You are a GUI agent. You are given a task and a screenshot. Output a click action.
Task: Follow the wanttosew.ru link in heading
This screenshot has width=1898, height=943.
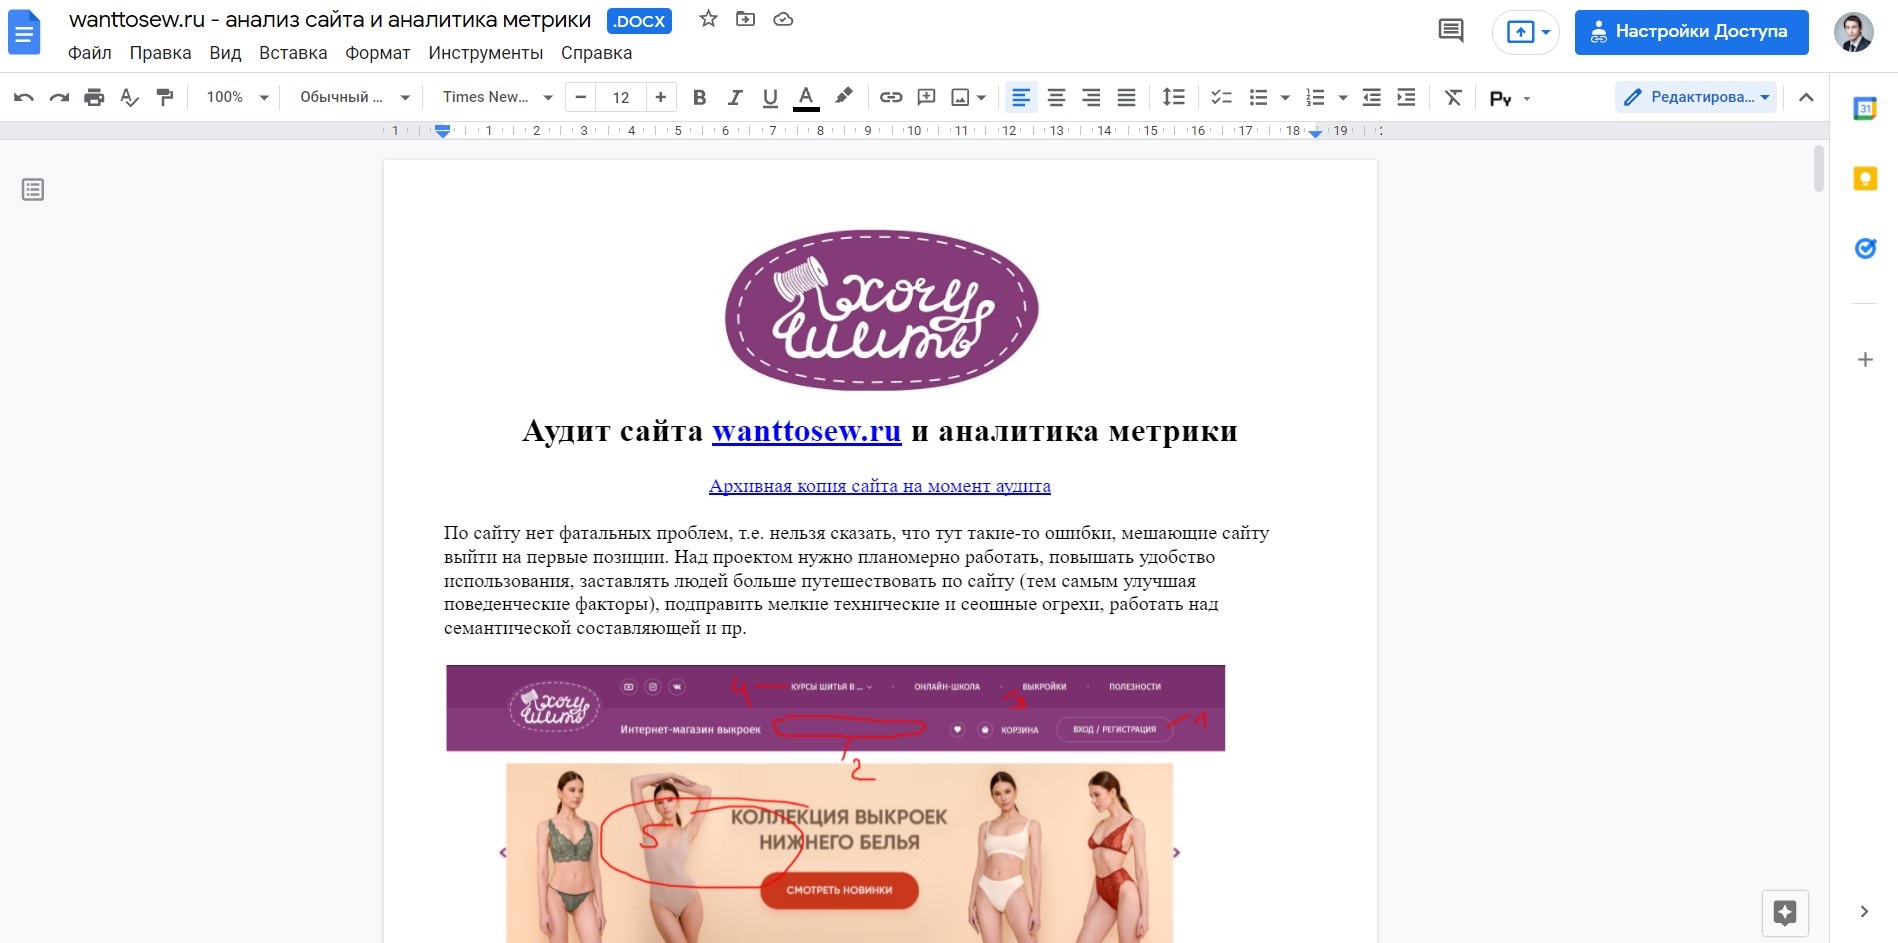click(807, 431)
